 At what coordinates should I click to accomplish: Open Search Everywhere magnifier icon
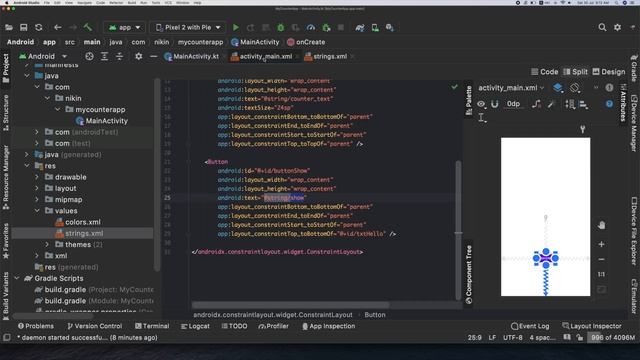click(602, 27)
